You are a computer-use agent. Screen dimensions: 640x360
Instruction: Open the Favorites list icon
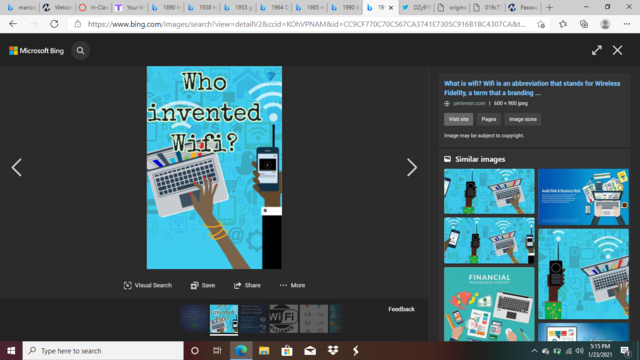click(x=563, y=24)
